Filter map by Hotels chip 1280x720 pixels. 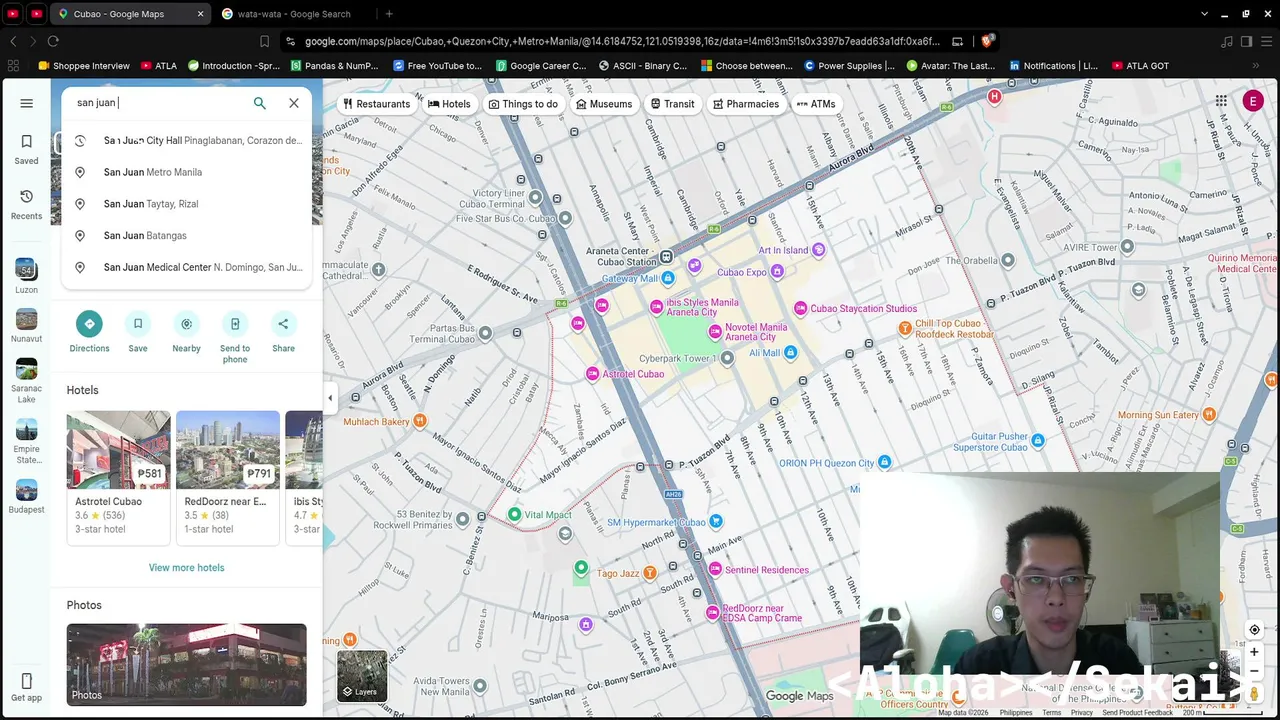449,104
